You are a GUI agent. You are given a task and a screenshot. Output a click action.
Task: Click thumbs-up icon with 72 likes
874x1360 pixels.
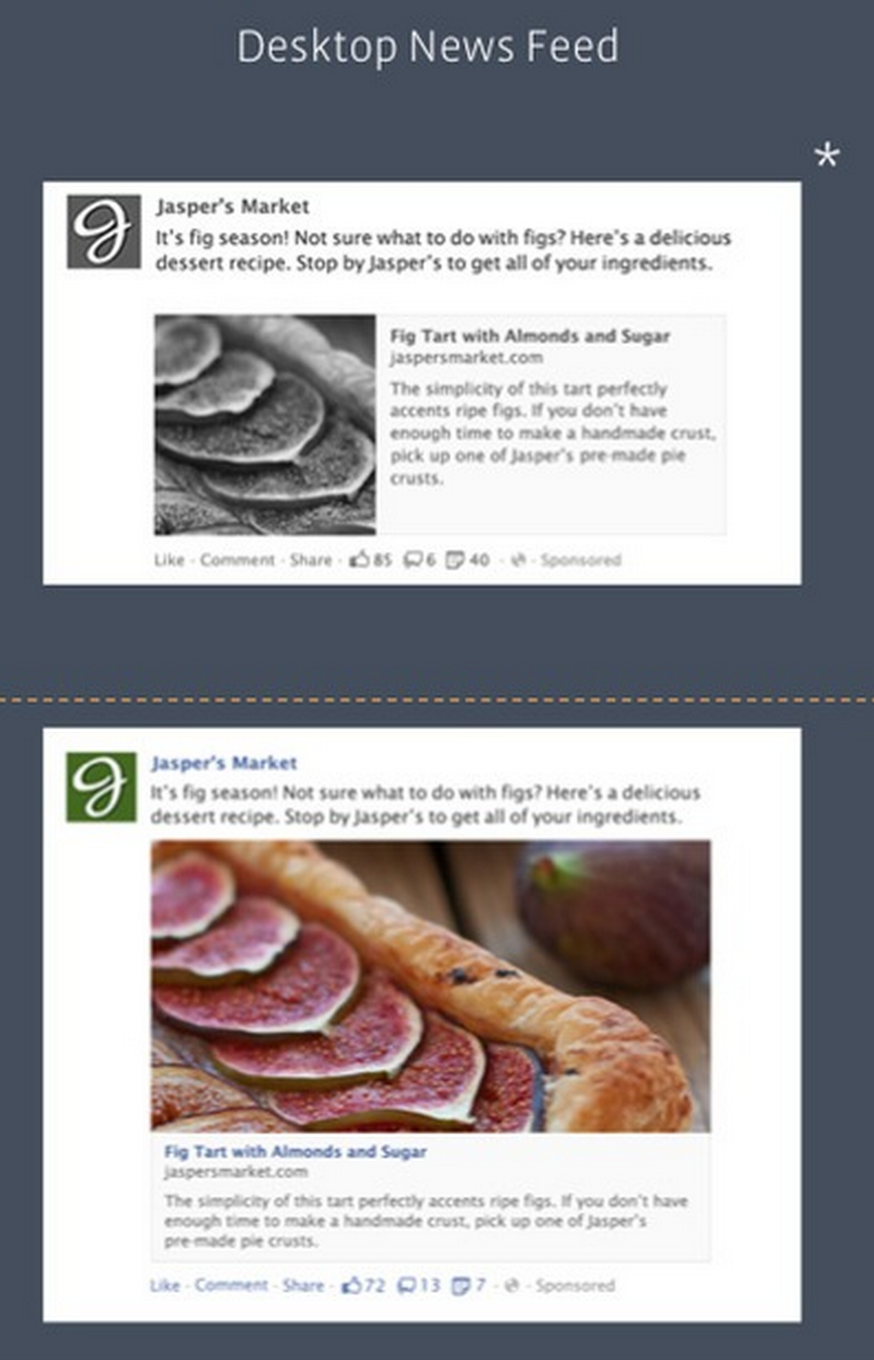(x=351, y=1285)
